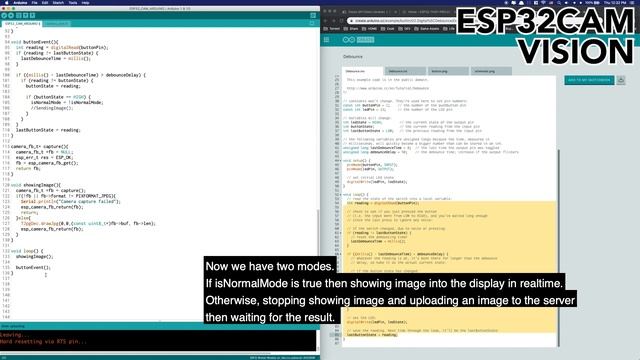Click the Thu 12:22 PM clock

(x=615, y=2)
